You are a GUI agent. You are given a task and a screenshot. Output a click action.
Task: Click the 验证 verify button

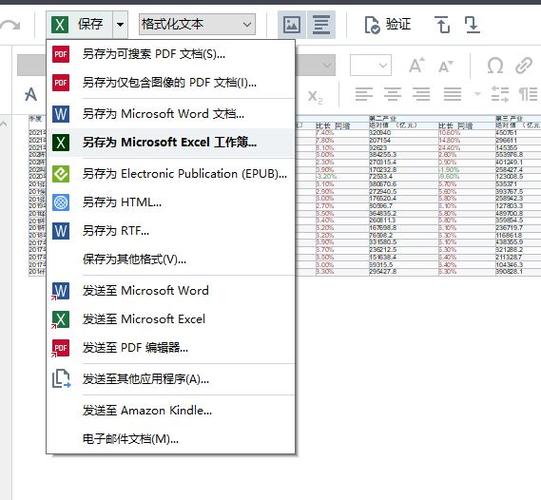(x=387, y=25)
